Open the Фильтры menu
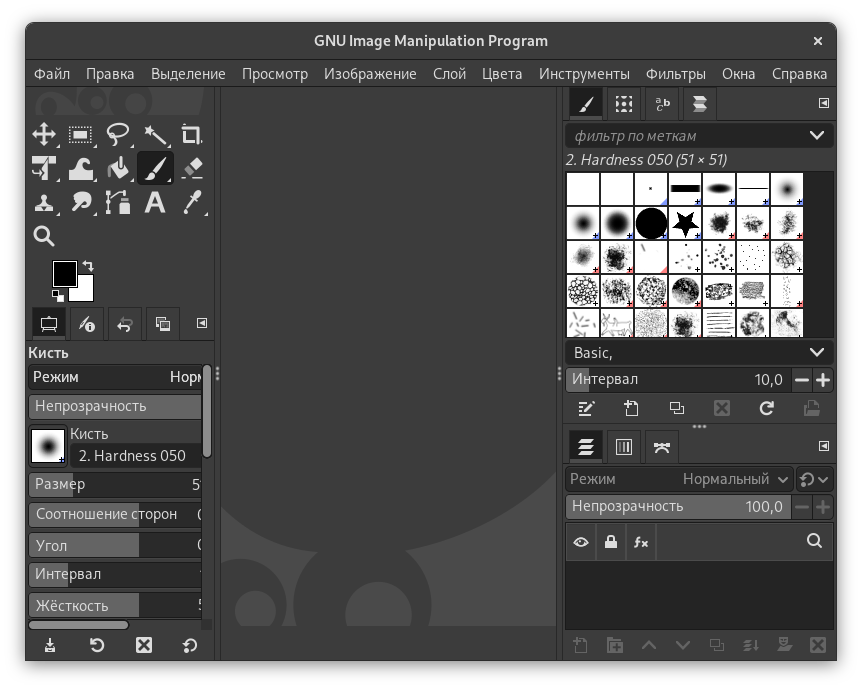 tap(676, 74)
